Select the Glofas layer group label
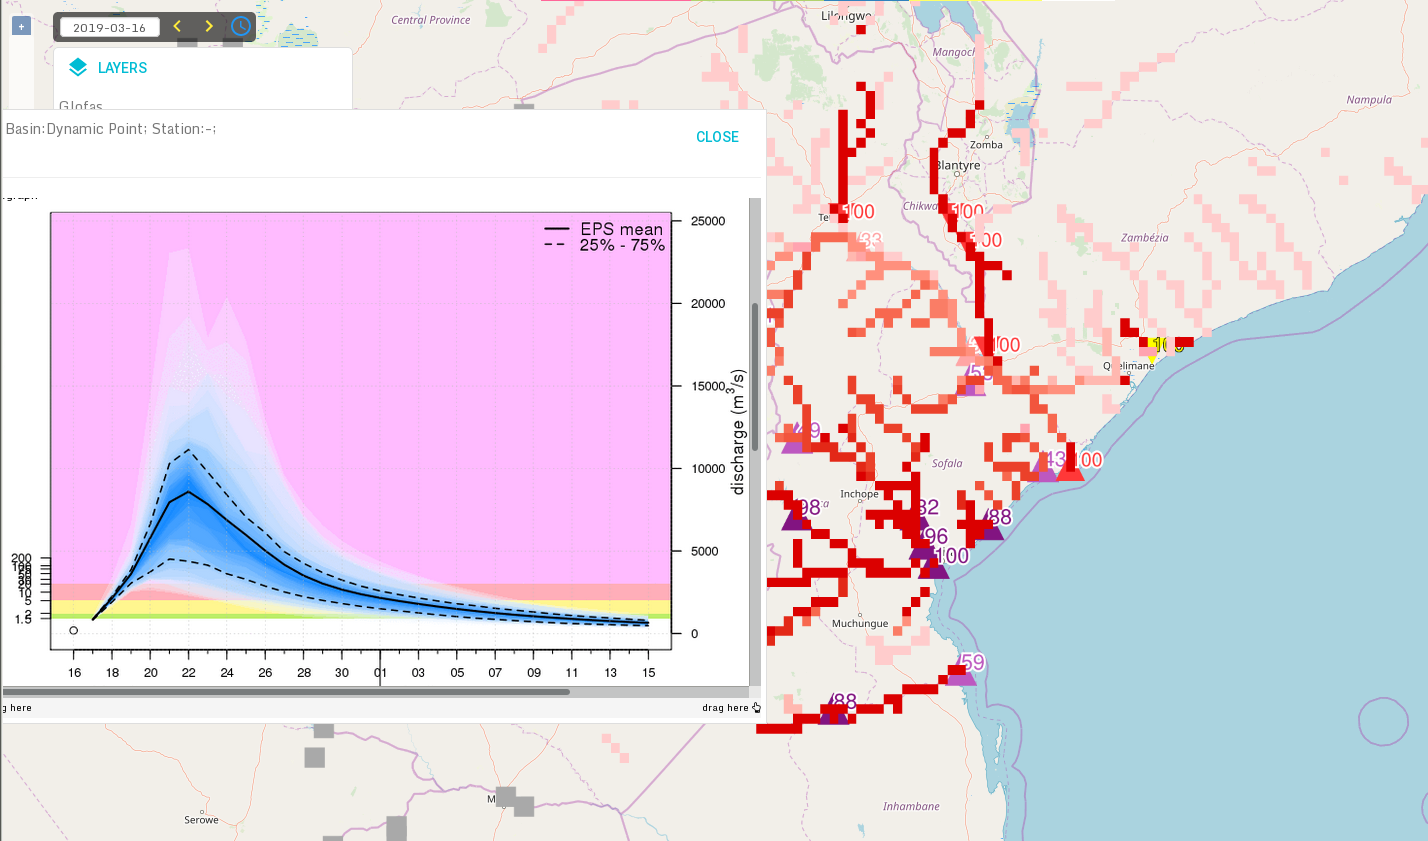The height and width of the screenshot is (841, 1428). click(x=81, y=105)
